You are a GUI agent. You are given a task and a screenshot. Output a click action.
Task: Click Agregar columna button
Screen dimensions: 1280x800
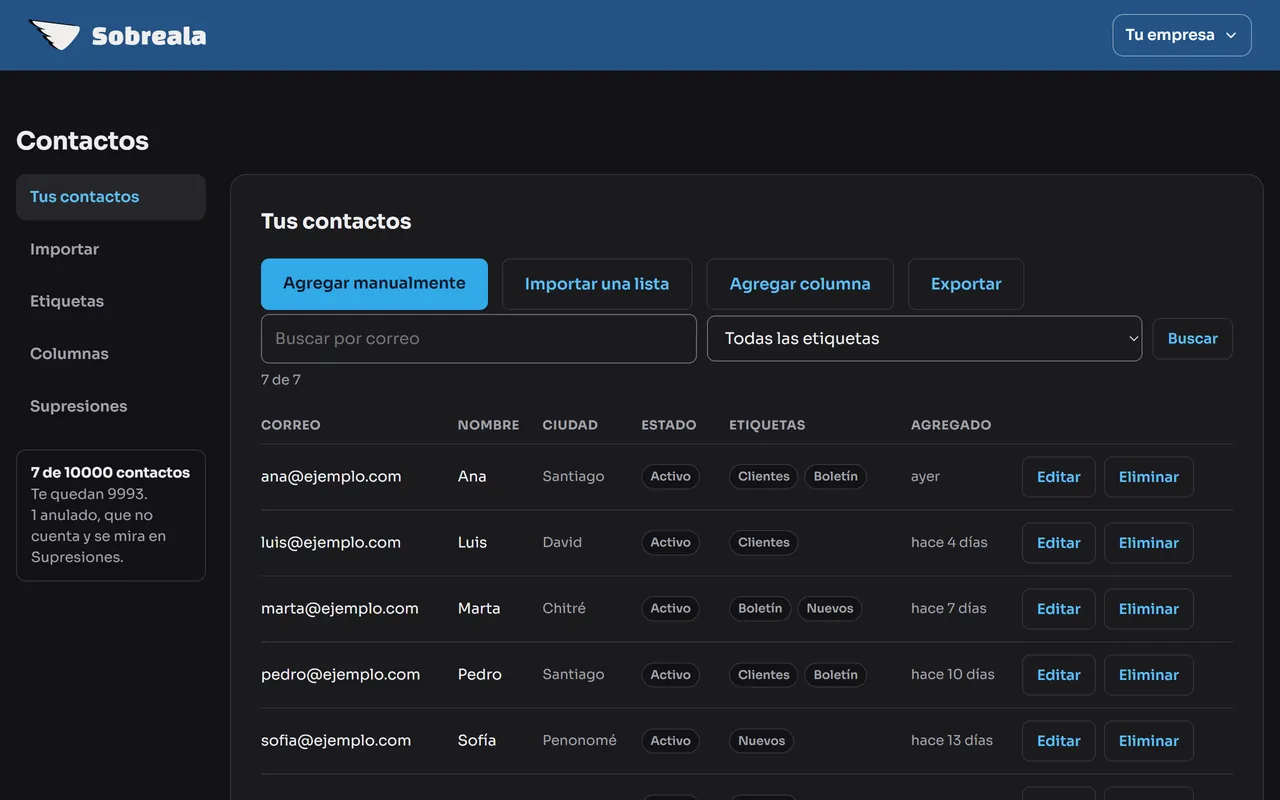click(800, 284)
